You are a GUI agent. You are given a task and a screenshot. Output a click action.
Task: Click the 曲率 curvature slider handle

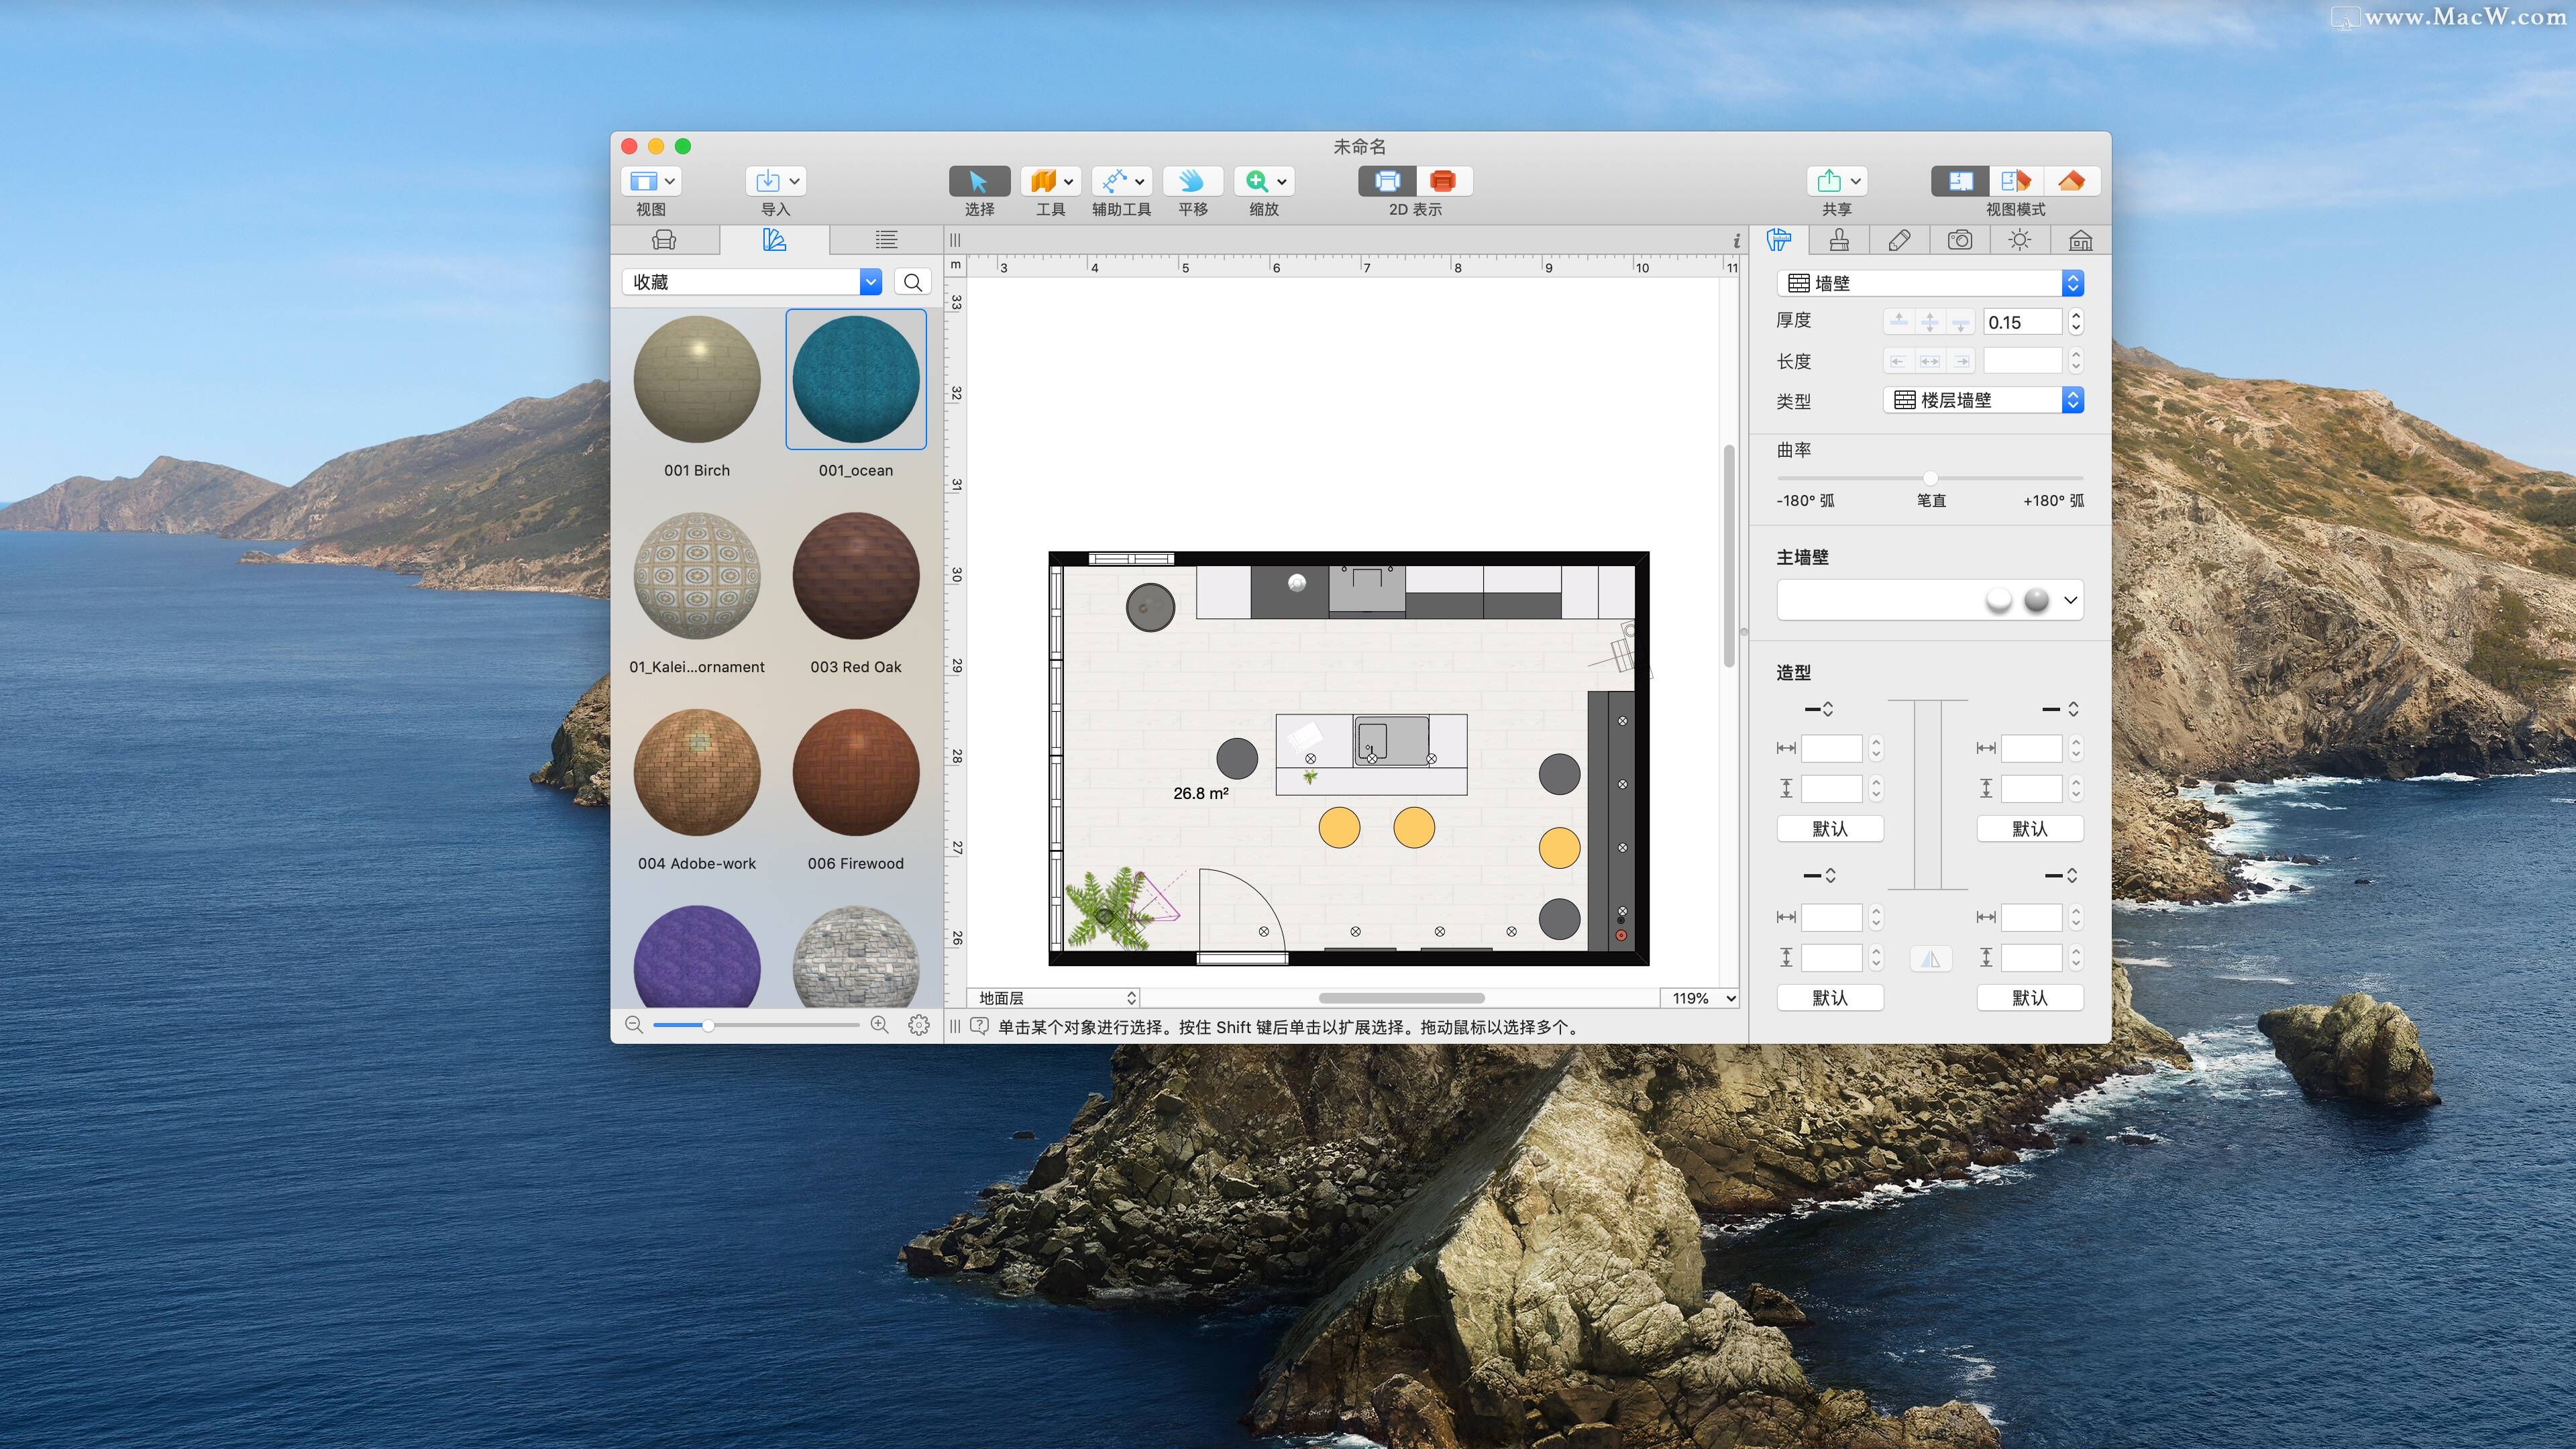[x=1930, y=478]
